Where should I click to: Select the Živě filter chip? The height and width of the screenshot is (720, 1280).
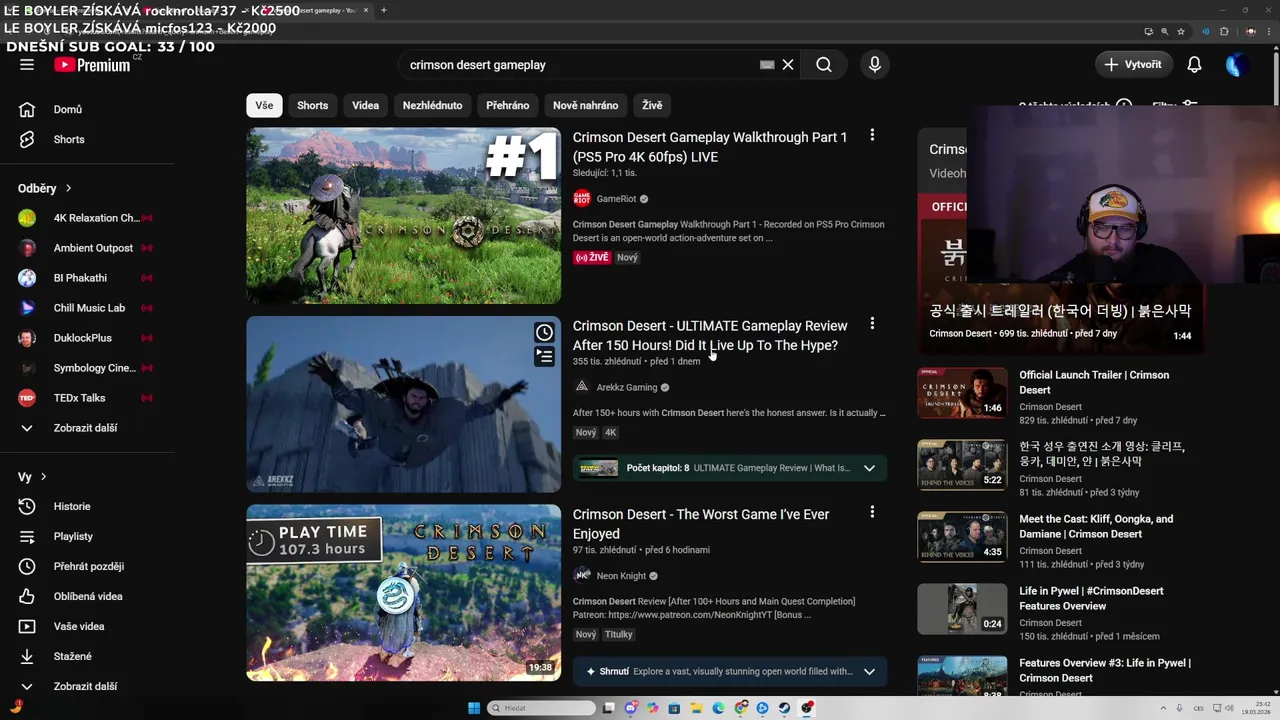pyautogui.click(x=652, y=105)
